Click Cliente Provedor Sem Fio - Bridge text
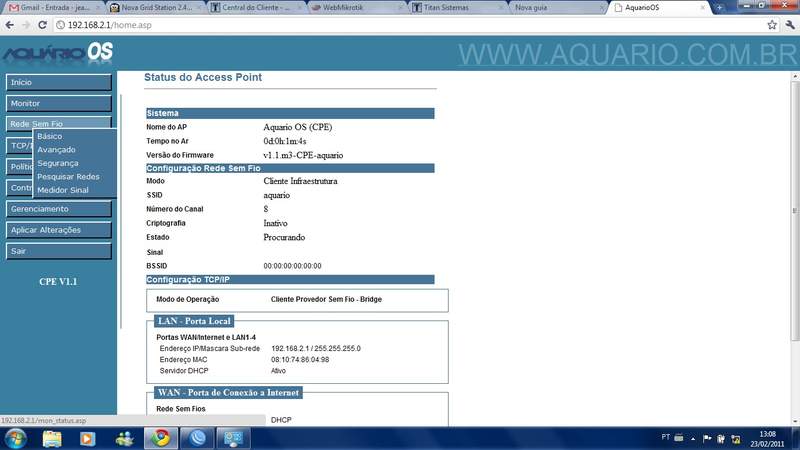This screenshot has height=450, width=800. click(x=326, y=299)
